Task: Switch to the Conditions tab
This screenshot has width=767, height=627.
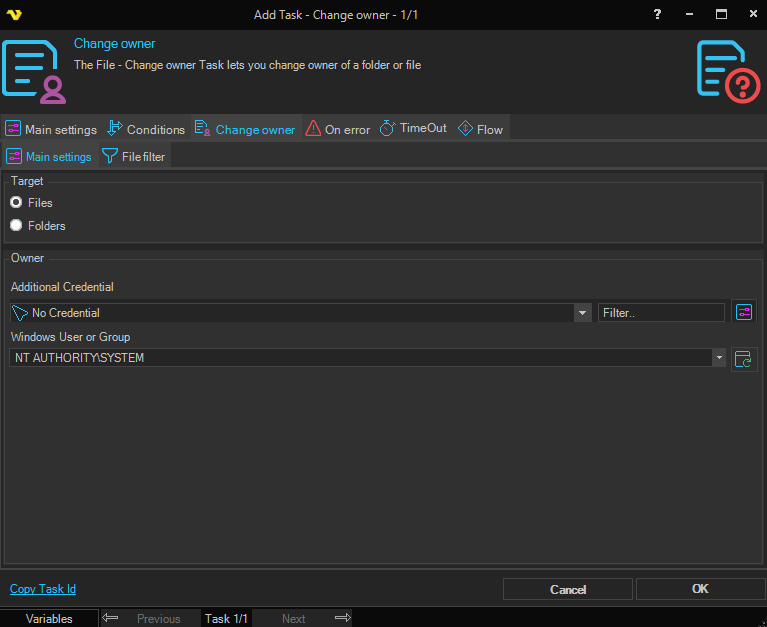Action: (146, 129)
